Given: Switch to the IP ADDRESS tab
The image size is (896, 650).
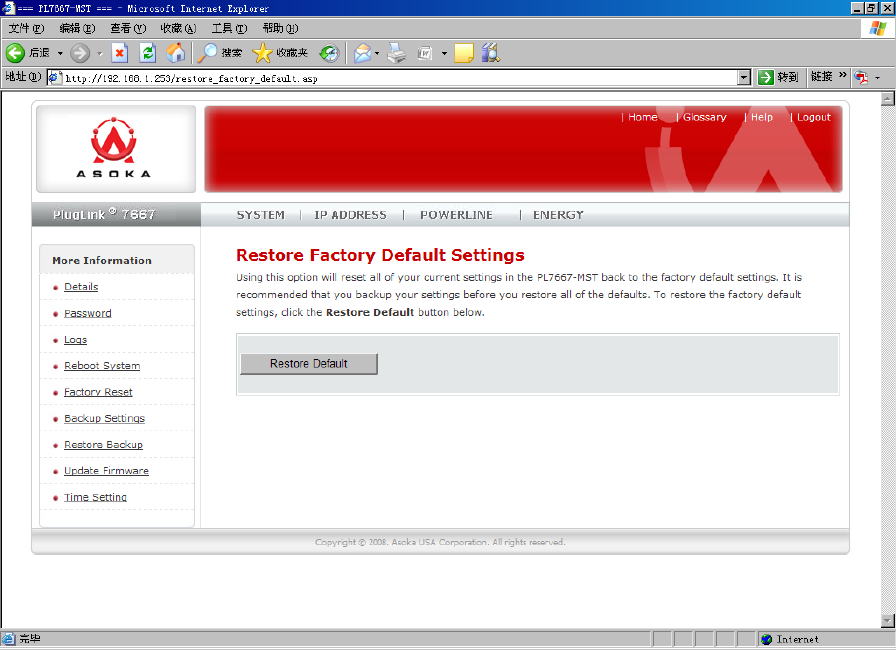Looking at the screenshot, I should (x=350, y=215).
